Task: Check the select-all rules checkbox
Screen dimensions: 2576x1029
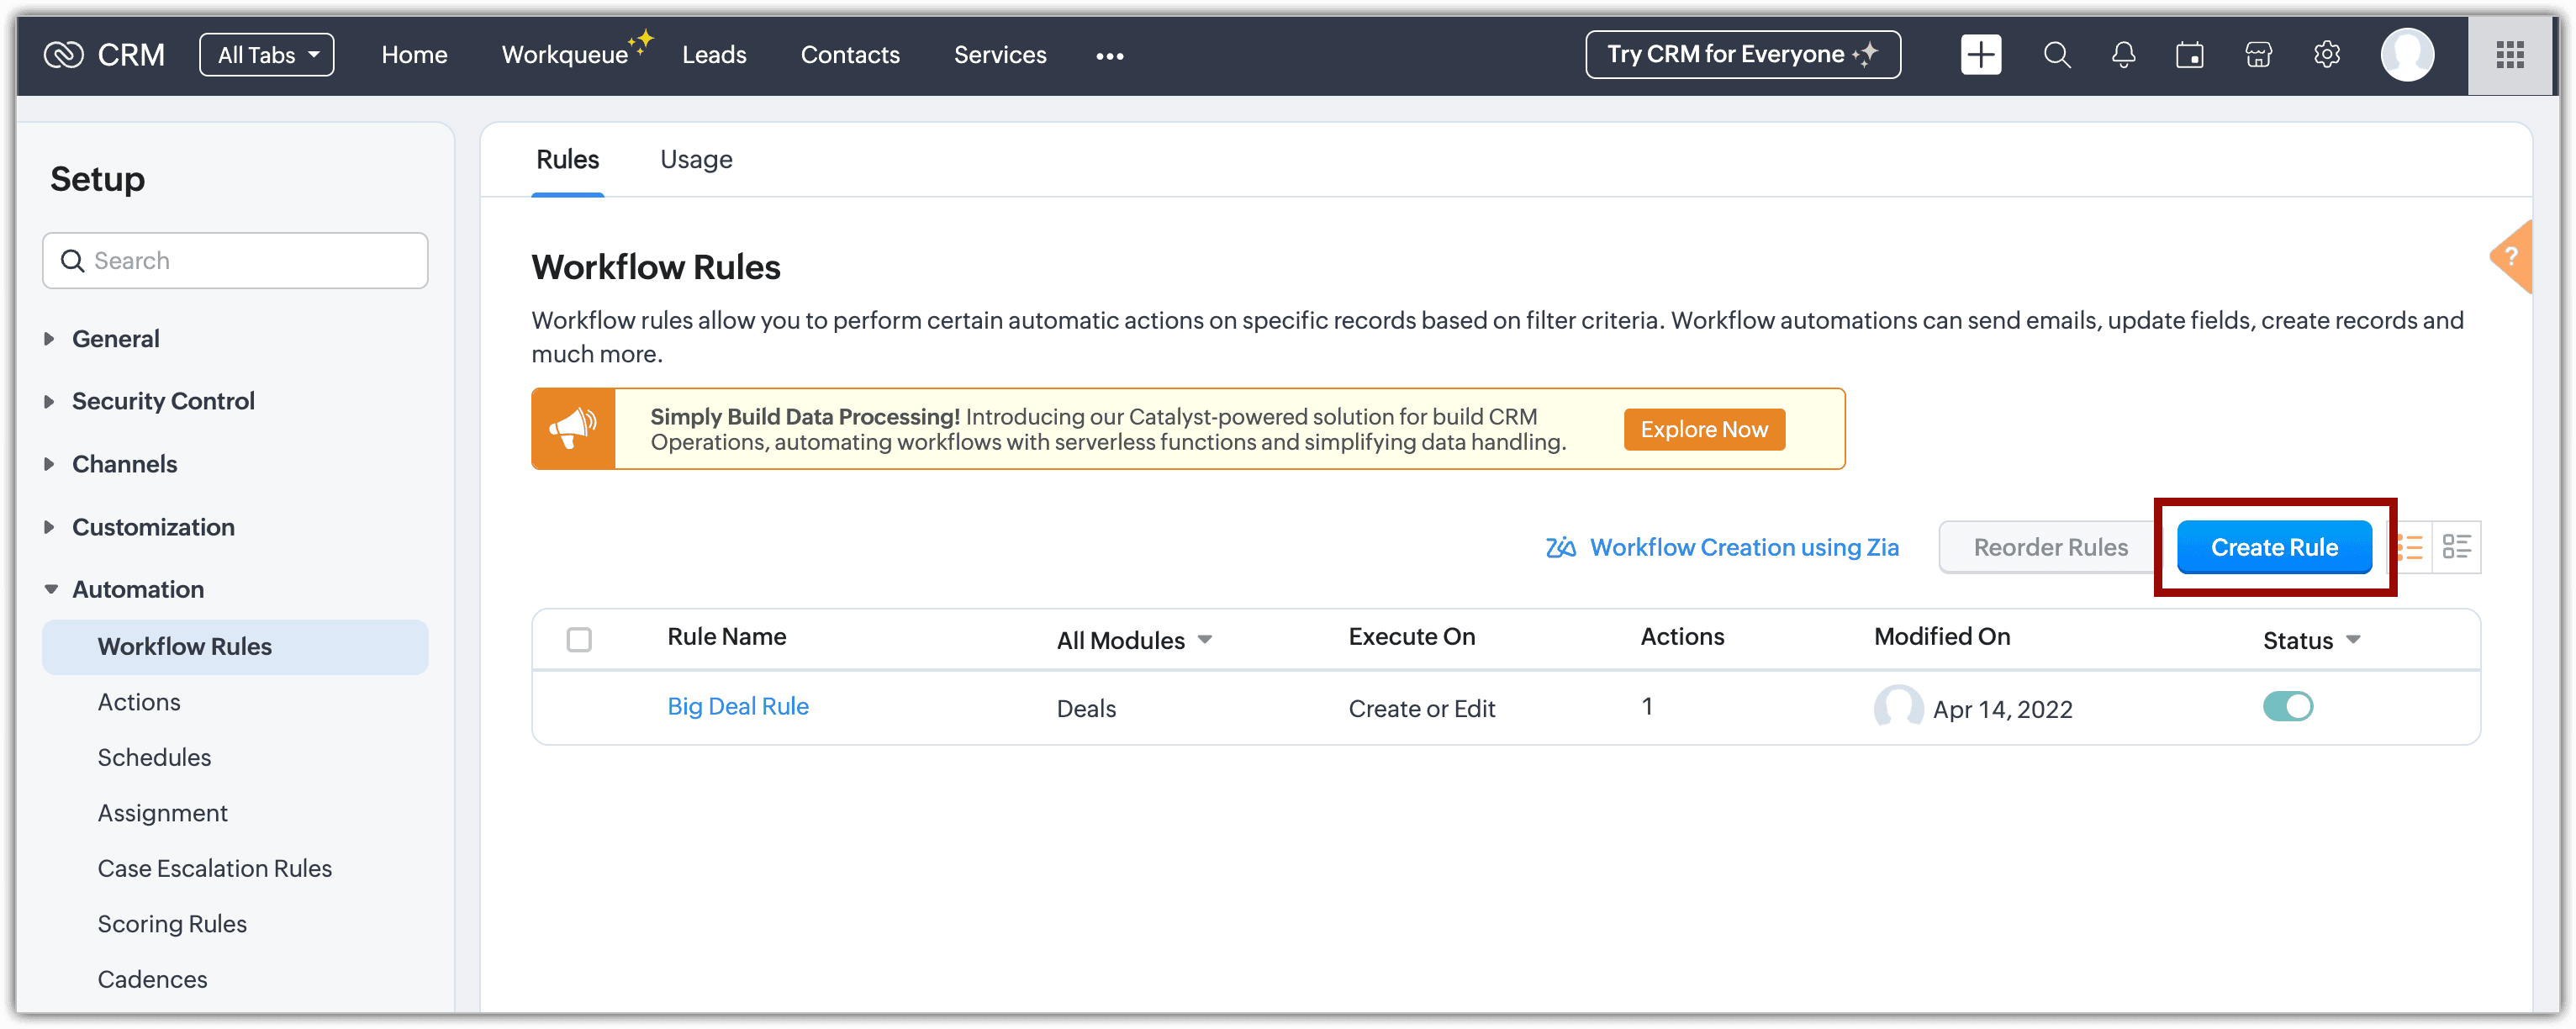Action: [x=579, y=640]
